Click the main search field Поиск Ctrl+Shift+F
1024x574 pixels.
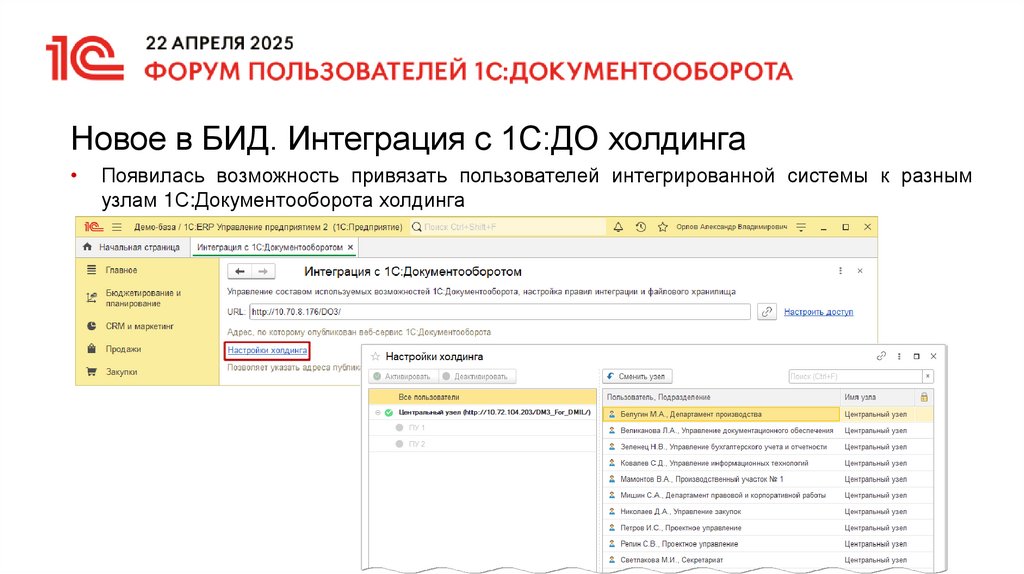[x=508, y=227]
